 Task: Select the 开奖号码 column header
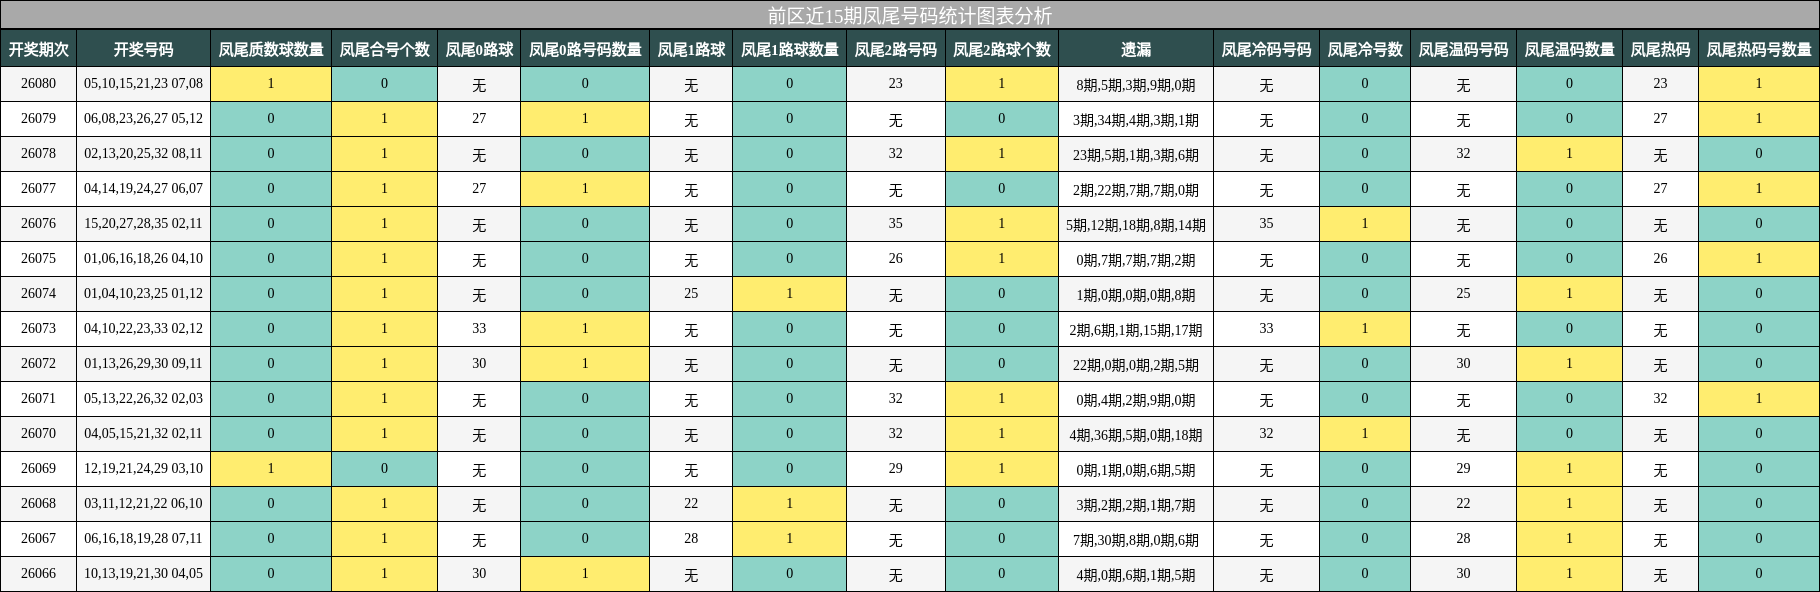[143, 49]
